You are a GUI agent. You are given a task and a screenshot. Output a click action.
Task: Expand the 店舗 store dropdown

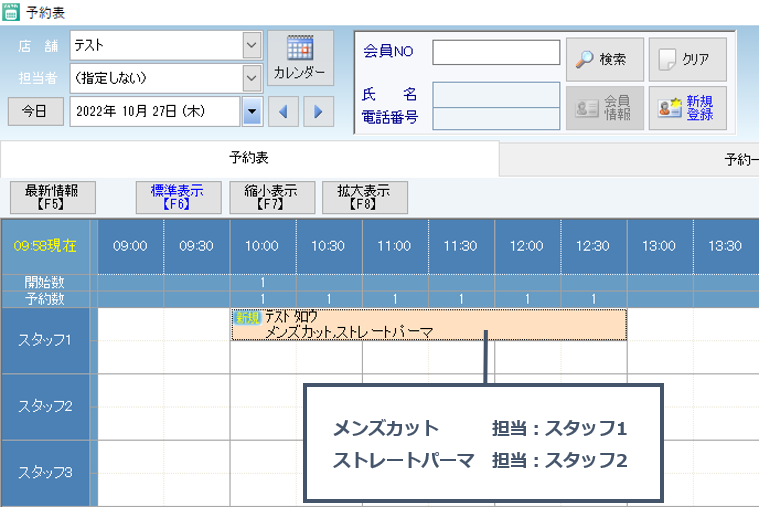(250, 45)
